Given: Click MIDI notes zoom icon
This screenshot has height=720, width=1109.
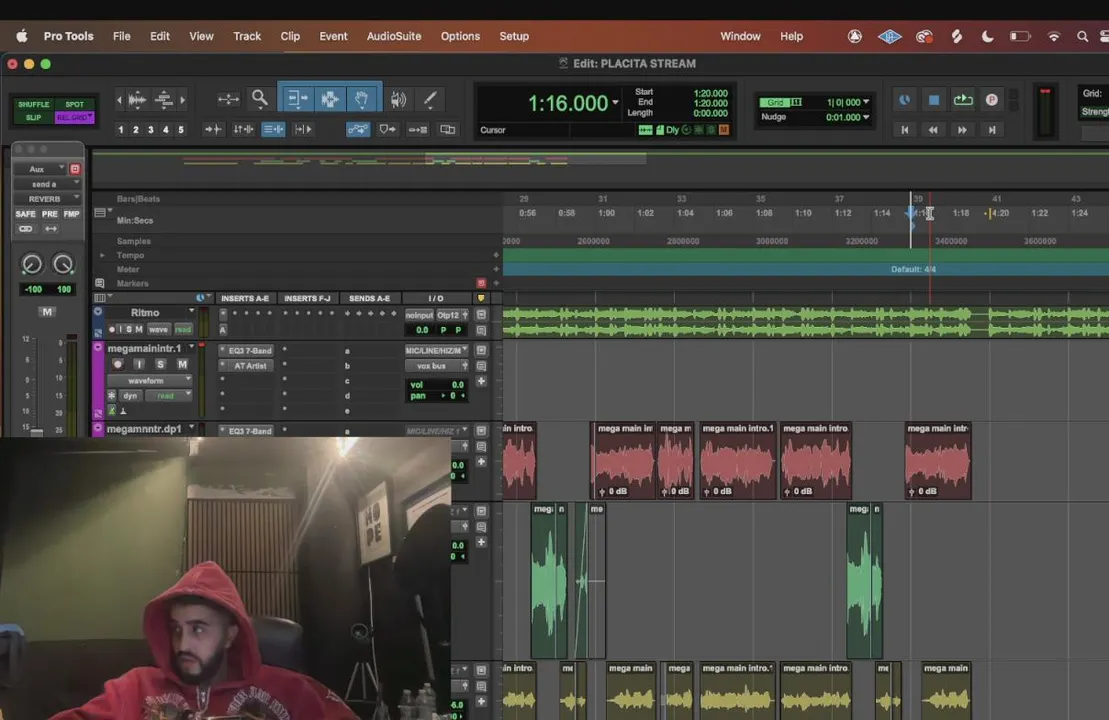Looking at the screenshot, I should [164, 100].
